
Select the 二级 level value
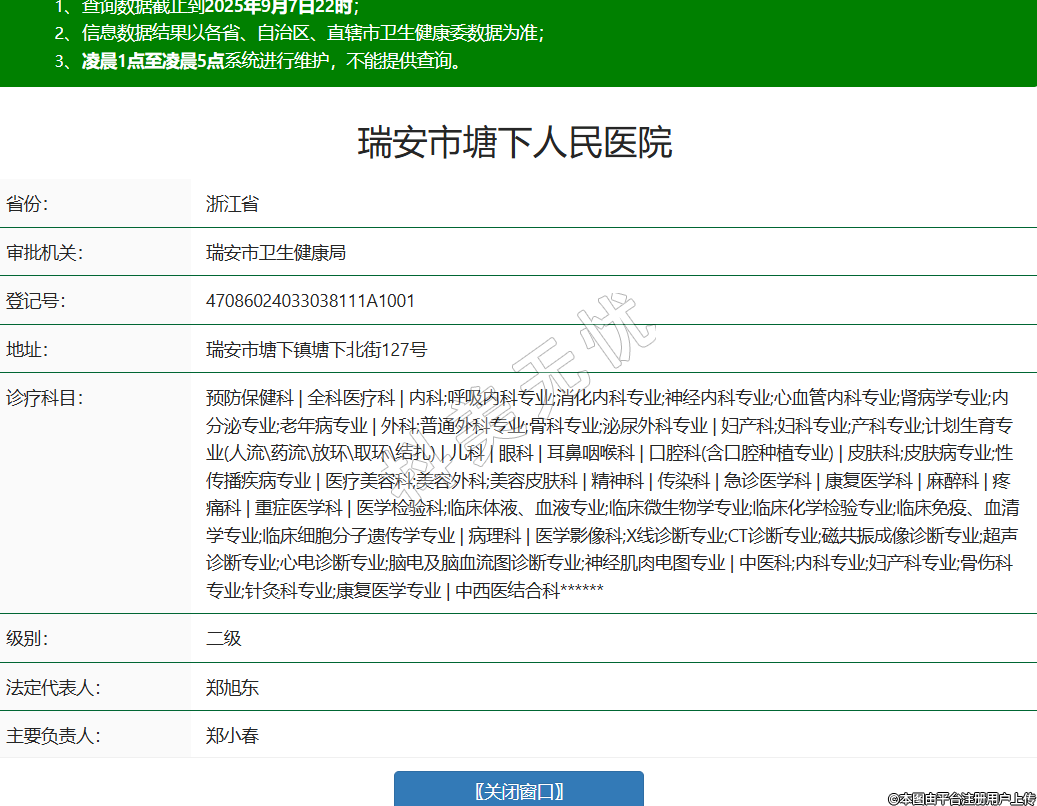pos(224,638)
